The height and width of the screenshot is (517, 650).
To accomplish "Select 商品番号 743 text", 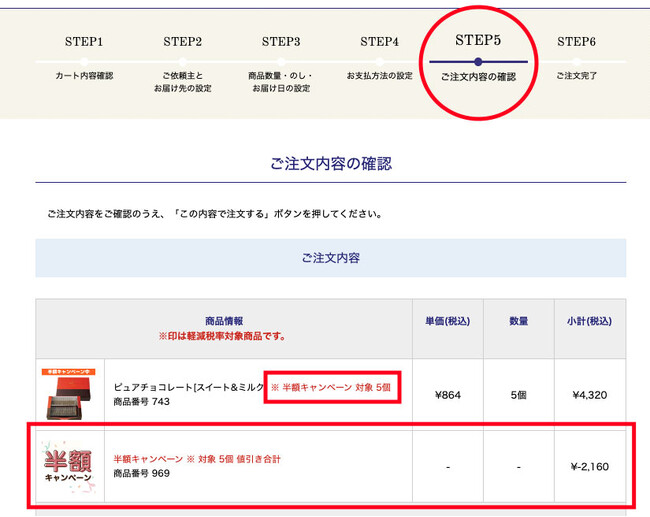I will click(141, 402).
